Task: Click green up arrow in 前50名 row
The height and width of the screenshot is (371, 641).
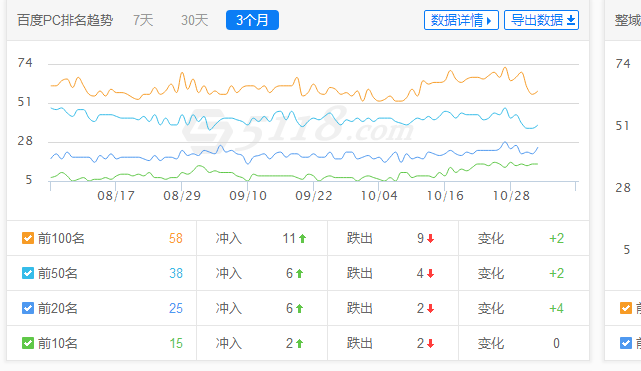Action: pyautogui.click(x=299, y=273)
